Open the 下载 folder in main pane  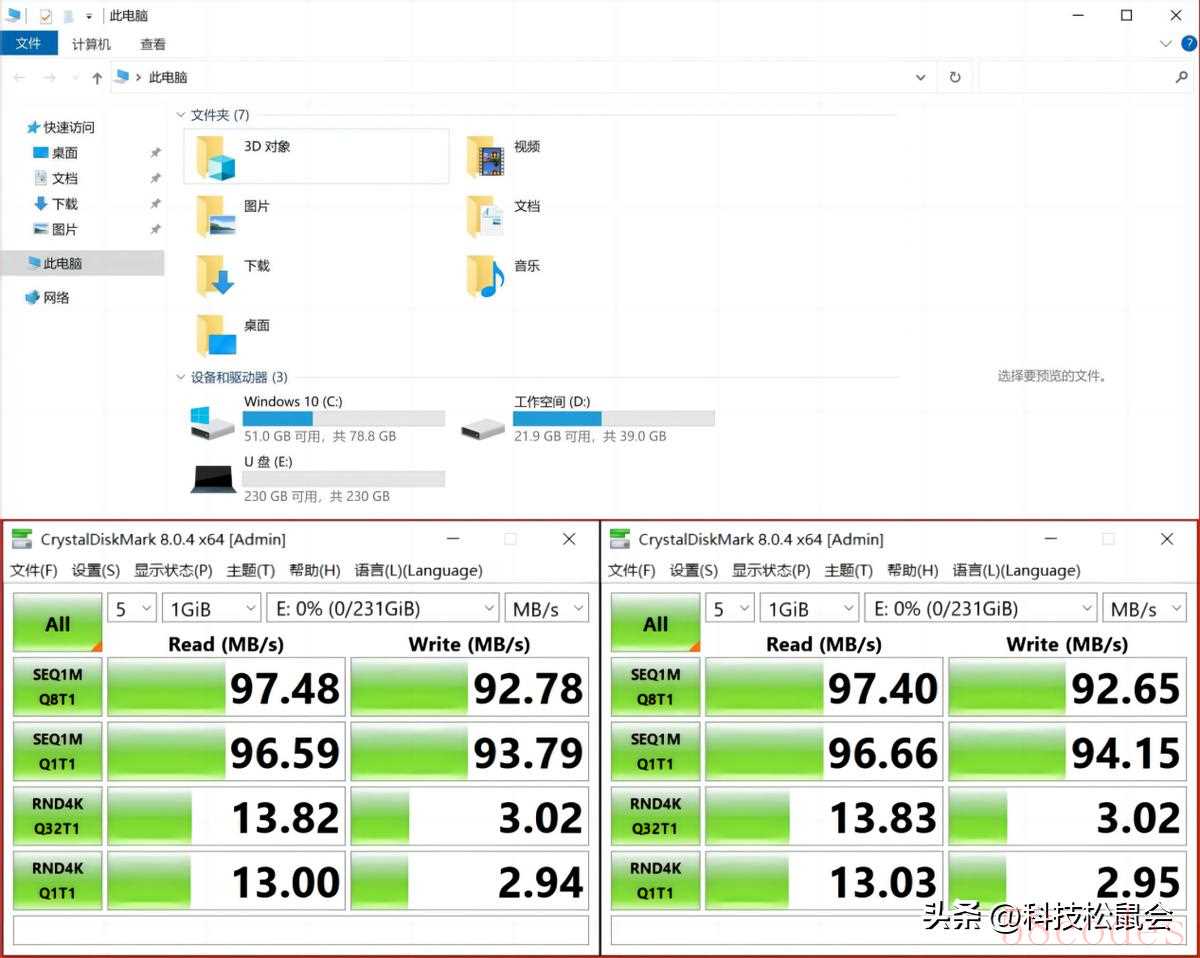coord(233,275)
